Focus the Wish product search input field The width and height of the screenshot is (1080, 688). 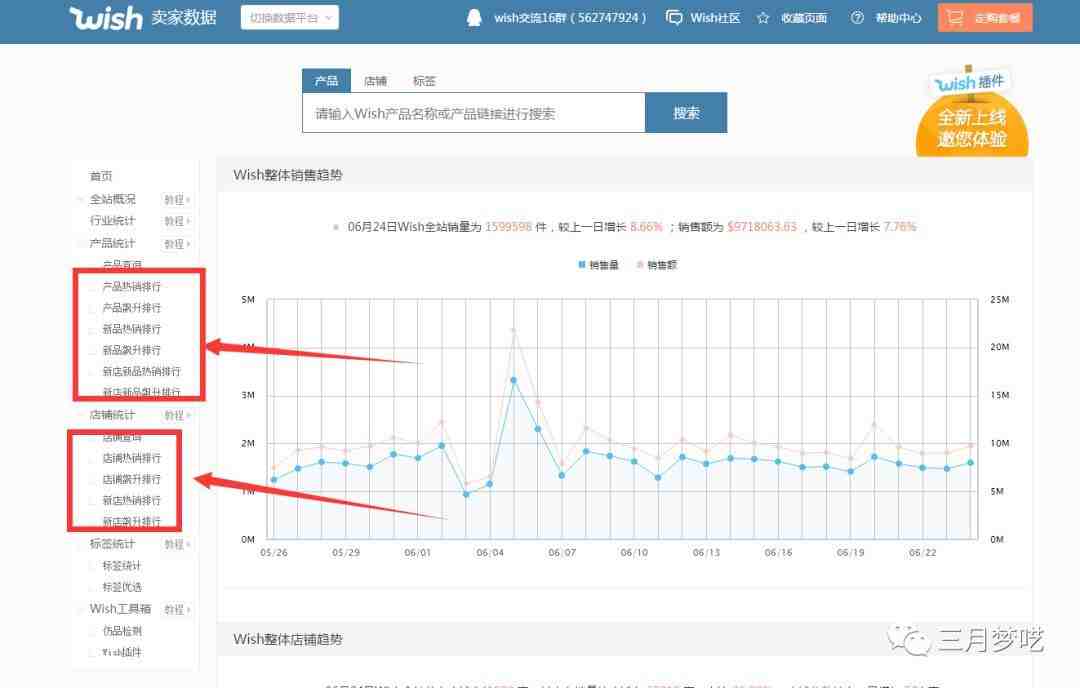point(474,113)
